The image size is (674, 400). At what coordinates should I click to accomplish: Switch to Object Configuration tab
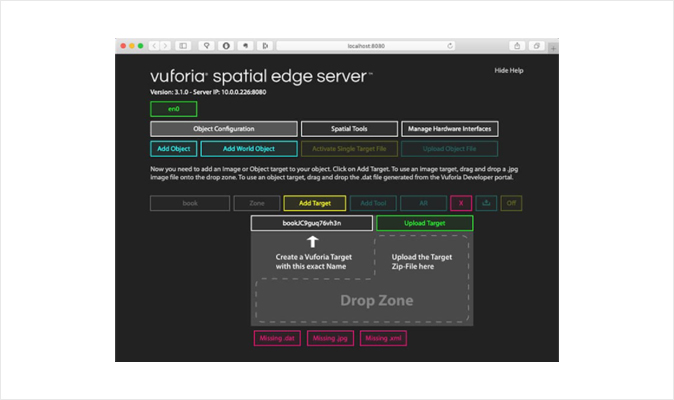pyautogui.click(x=224, y=128)
